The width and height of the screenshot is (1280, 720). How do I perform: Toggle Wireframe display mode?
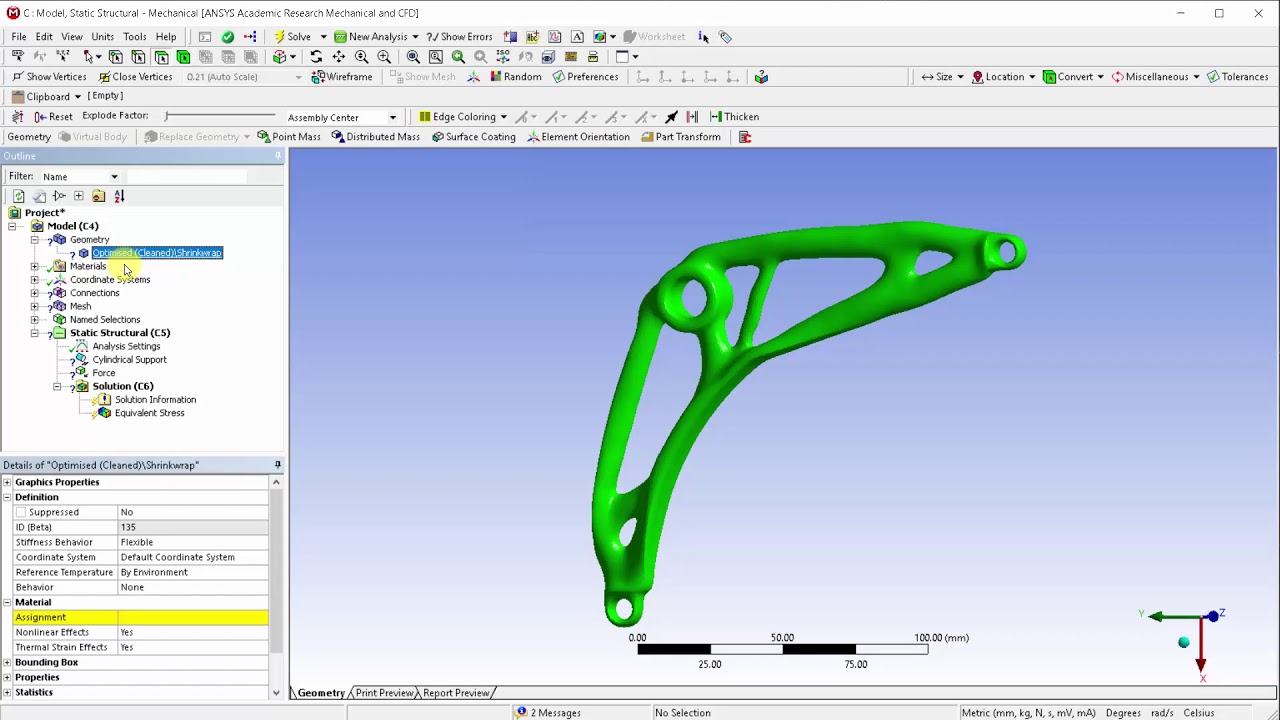point(342,77)
